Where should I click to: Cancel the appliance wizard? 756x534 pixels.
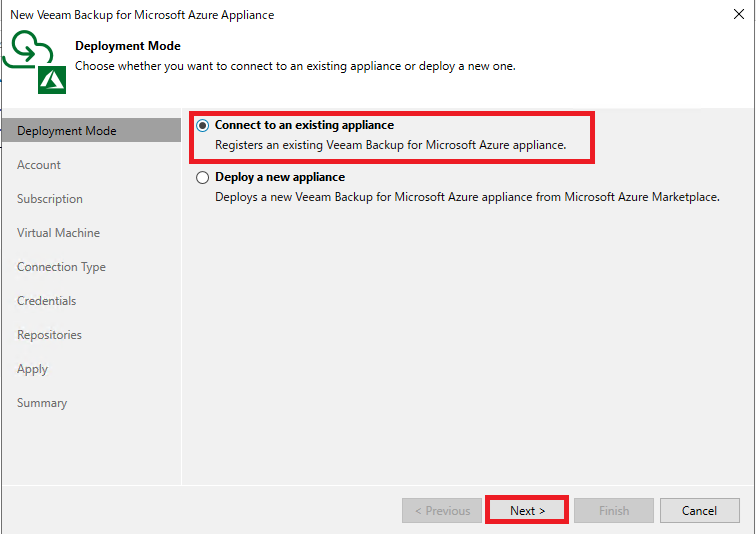[x=699, y=510]
